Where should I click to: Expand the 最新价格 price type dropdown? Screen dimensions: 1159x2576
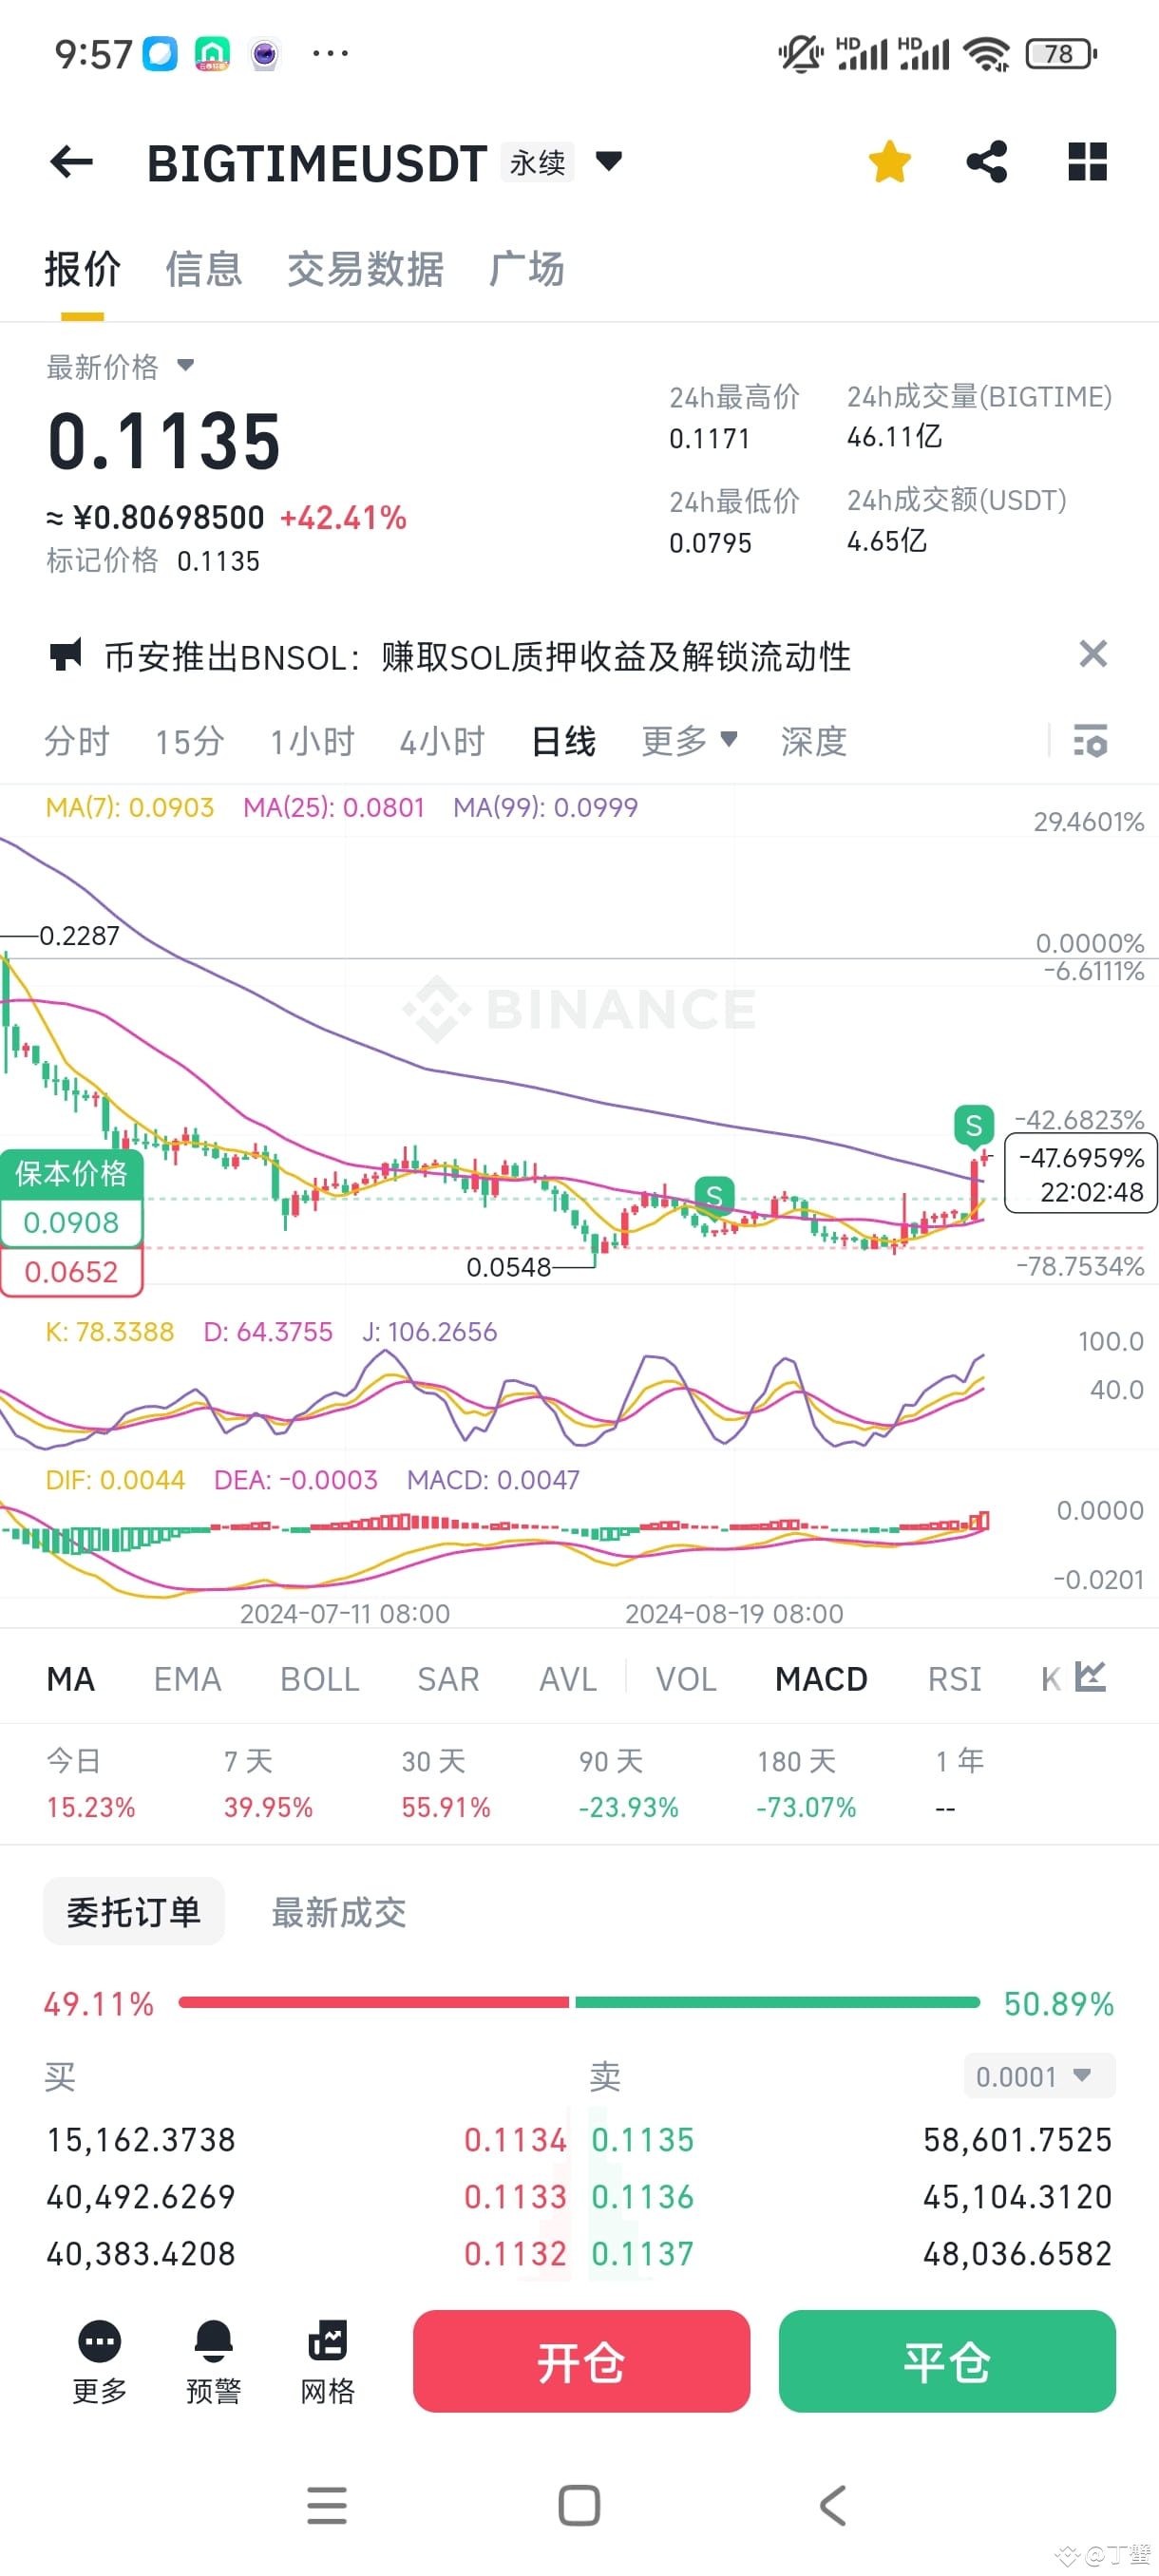click(x=185, y=366)
